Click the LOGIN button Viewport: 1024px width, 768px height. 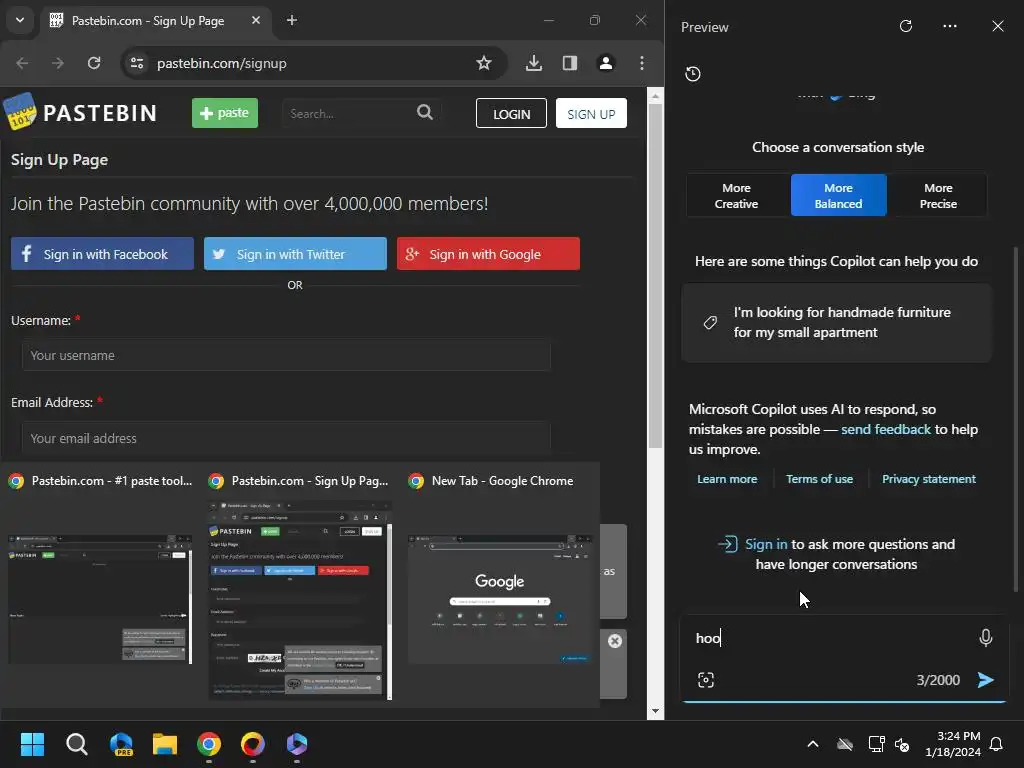511,114
